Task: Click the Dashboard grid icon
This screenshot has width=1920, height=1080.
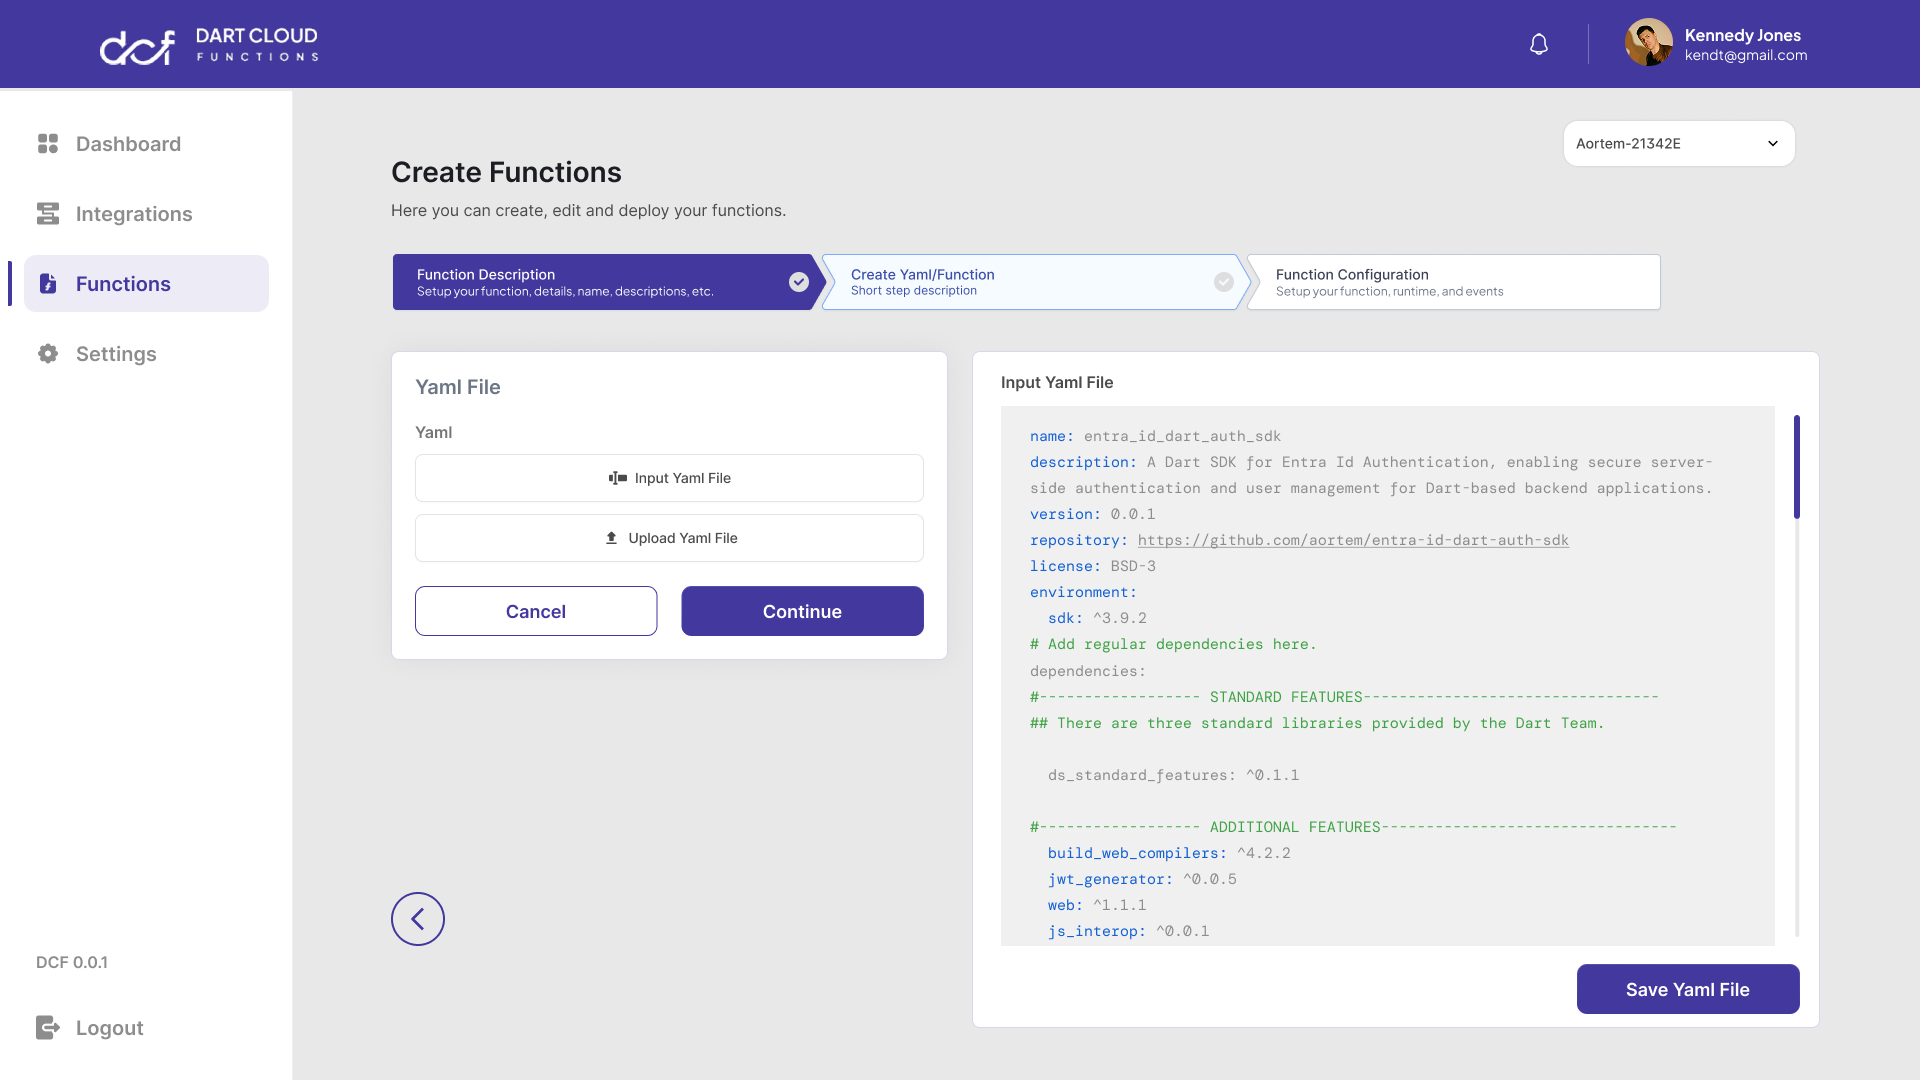Action: 48,144
